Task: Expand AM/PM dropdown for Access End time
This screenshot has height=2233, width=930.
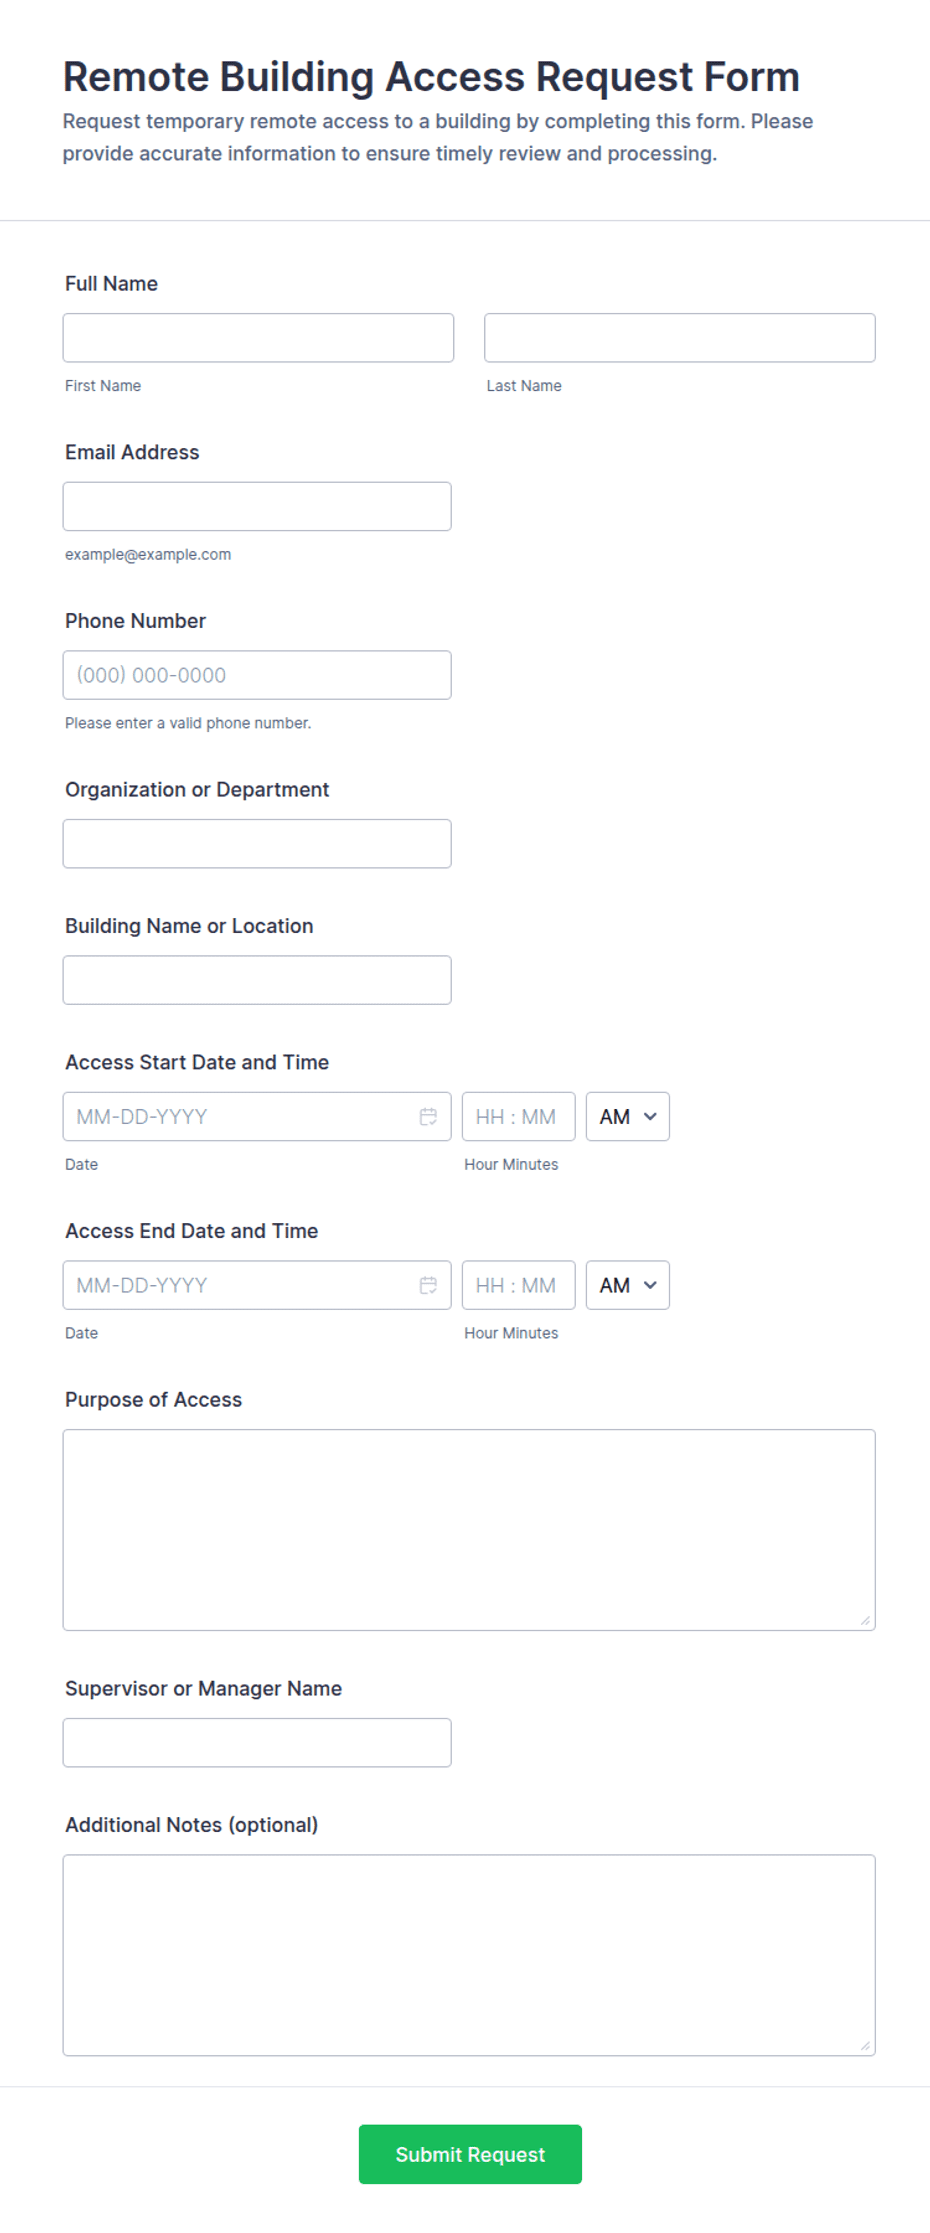Action: pyautogui.click(x=628, y=1285)
